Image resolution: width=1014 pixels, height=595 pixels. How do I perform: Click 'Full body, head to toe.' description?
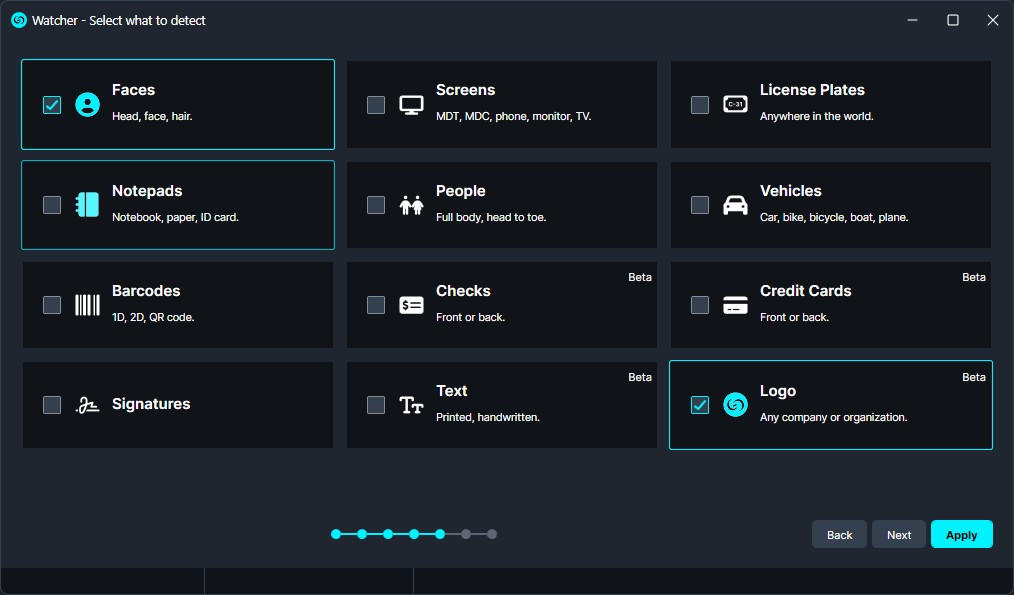click(491, 217)
